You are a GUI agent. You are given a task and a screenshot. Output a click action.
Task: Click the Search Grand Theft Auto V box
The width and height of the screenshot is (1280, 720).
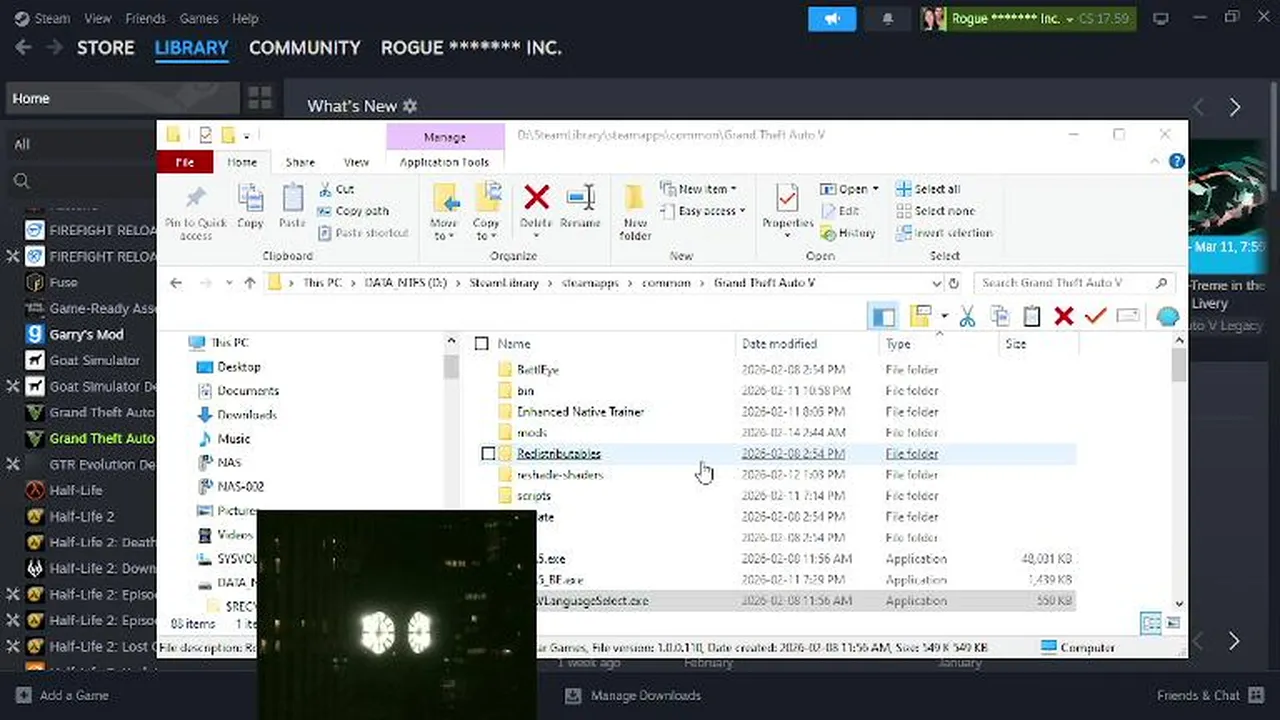coord(1074,283)
